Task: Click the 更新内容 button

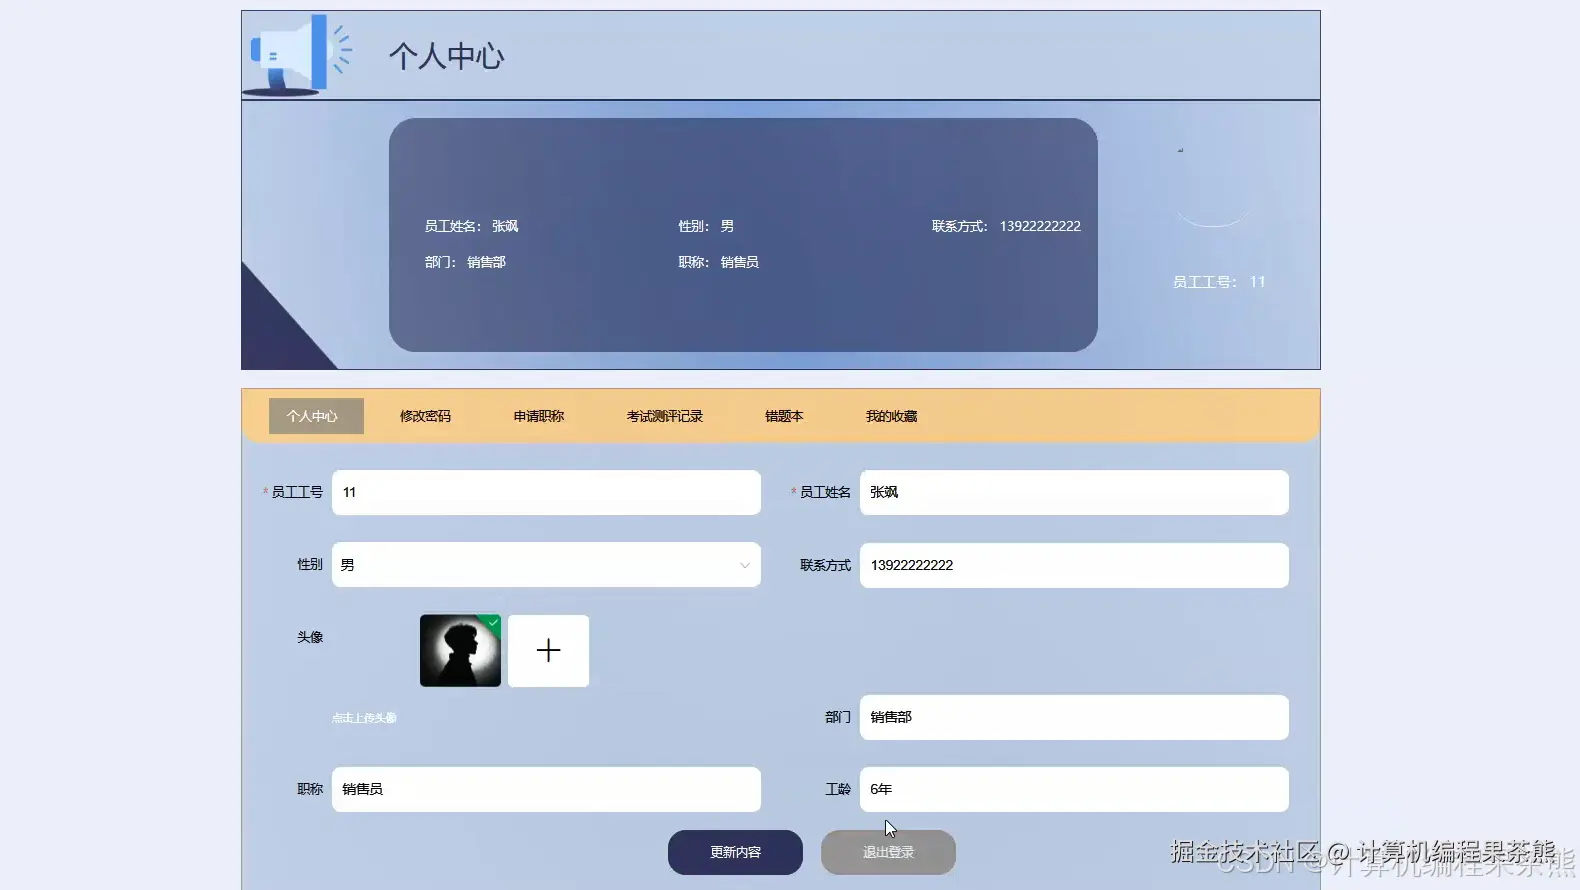Action: [735, 852]
